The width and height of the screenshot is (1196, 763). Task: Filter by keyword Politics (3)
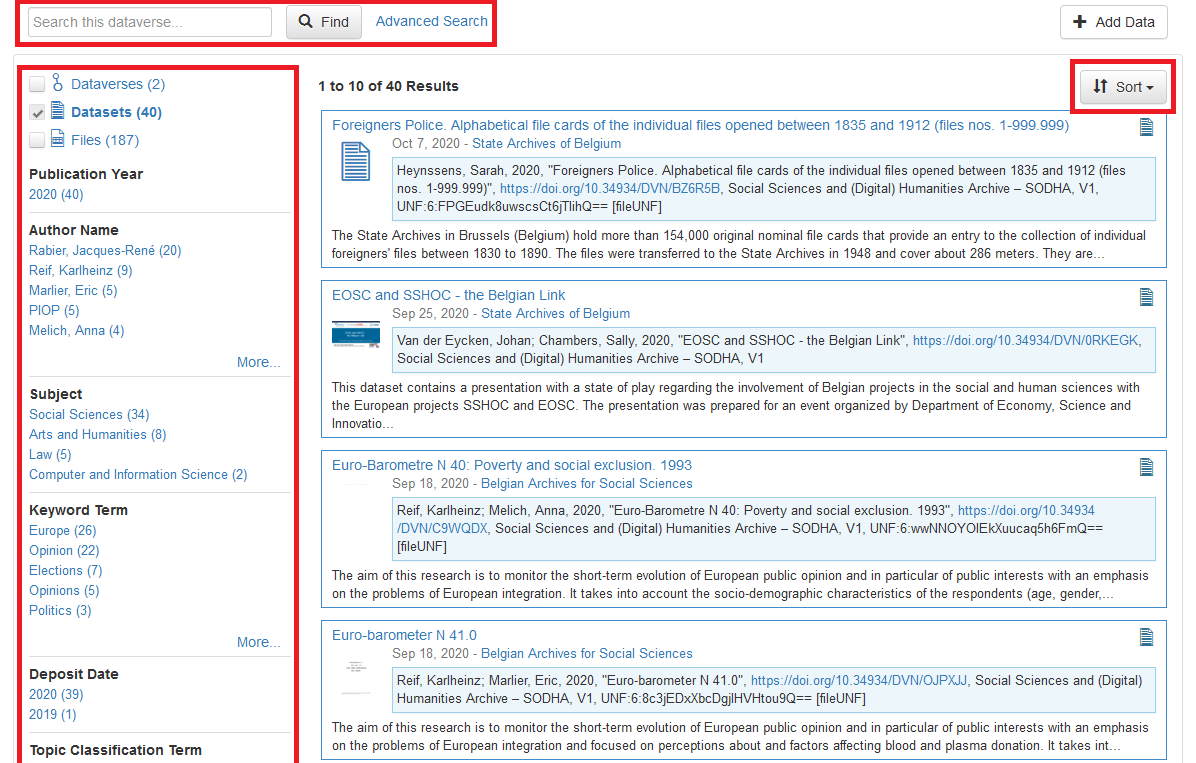[x=60, y=610]
